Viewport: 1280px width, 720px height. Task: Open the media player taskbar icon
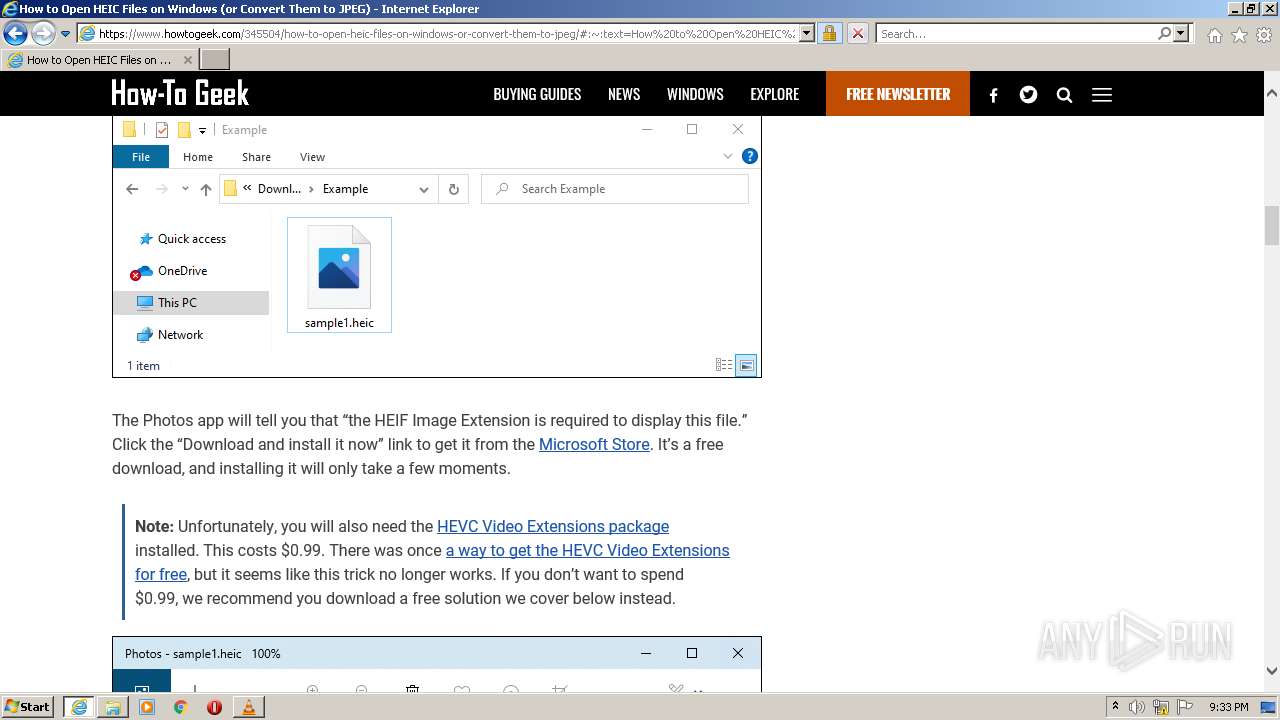[147, 707]
